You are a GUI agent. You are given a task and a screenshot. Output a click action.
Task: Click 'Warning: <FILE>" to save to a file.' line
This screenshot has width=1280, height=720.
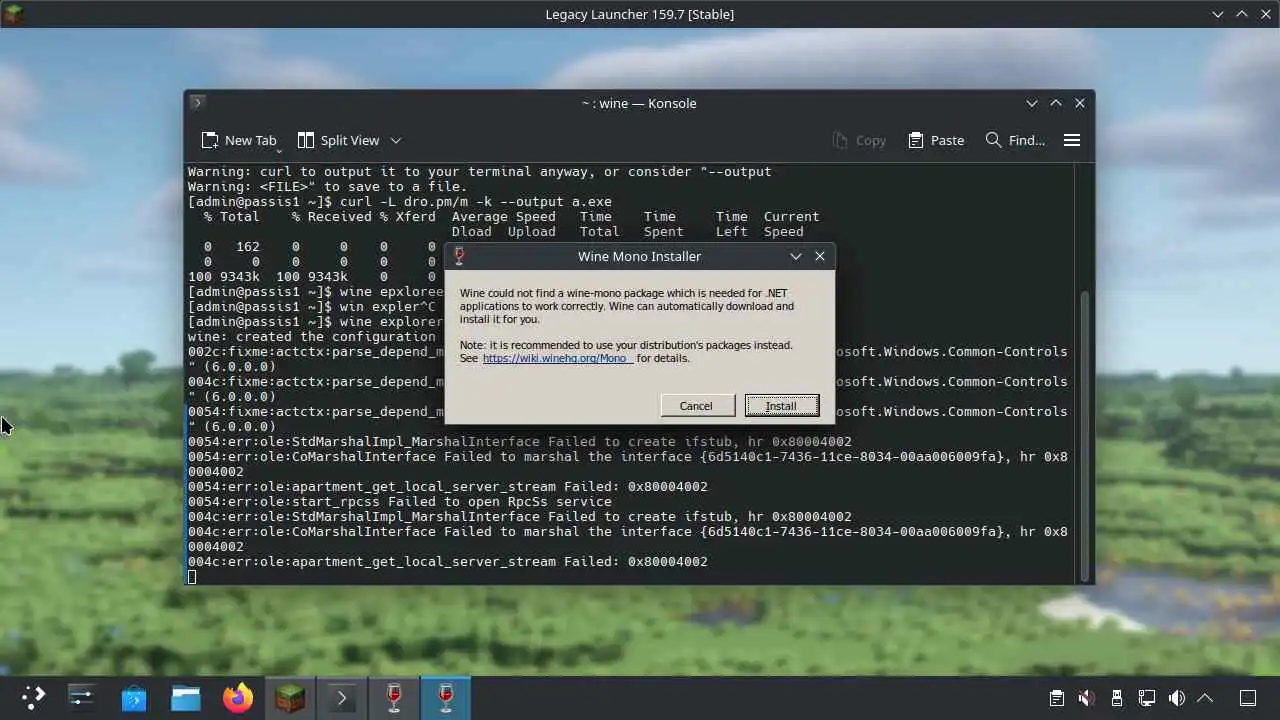327,186
